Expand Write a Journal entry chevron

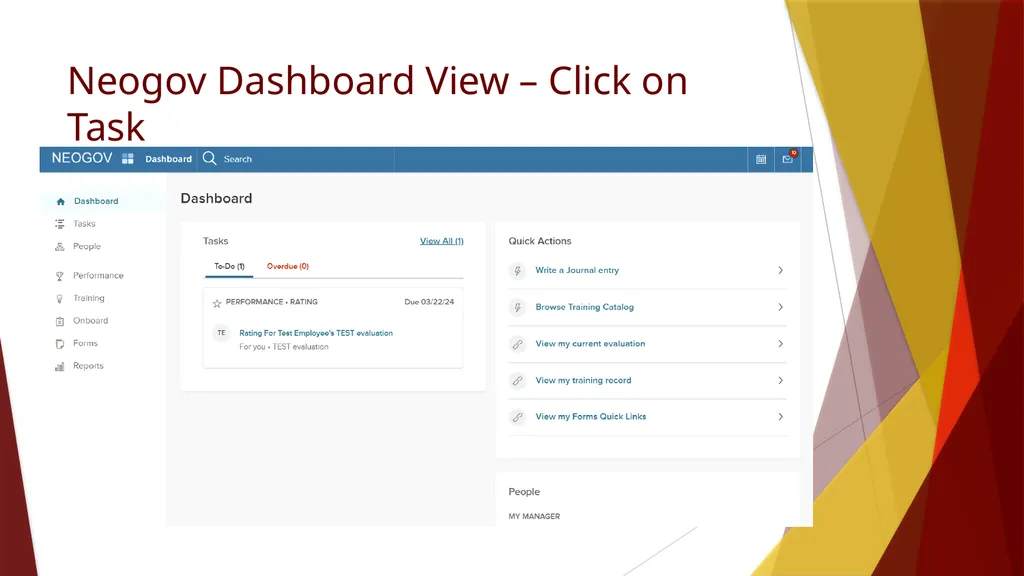point(780,270)
